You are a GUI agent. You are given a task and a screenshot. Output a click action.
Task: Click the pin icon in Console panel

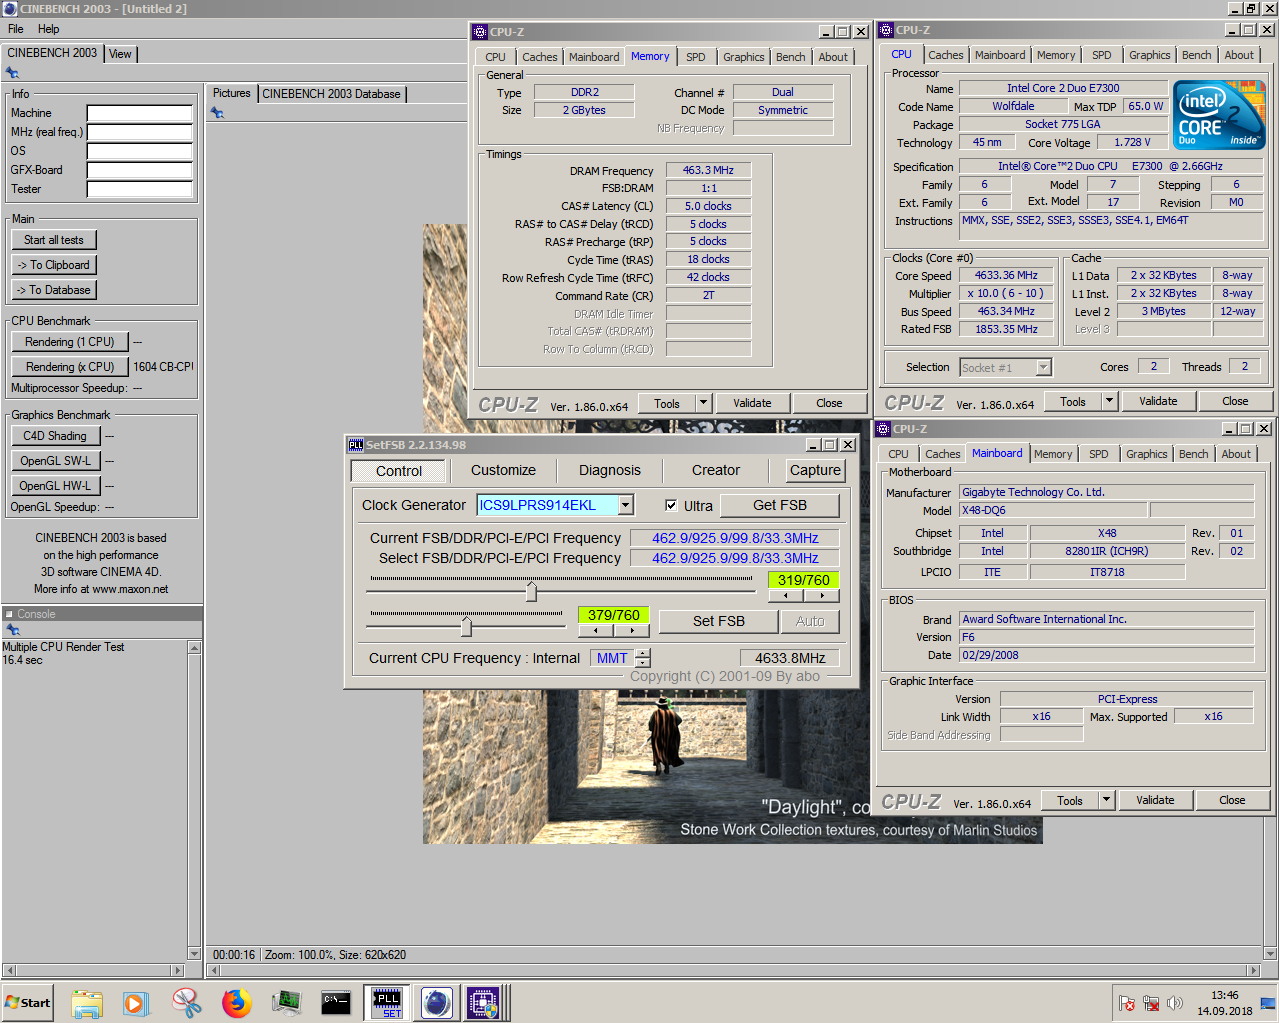pyautogui.click(x=12, y=630)
